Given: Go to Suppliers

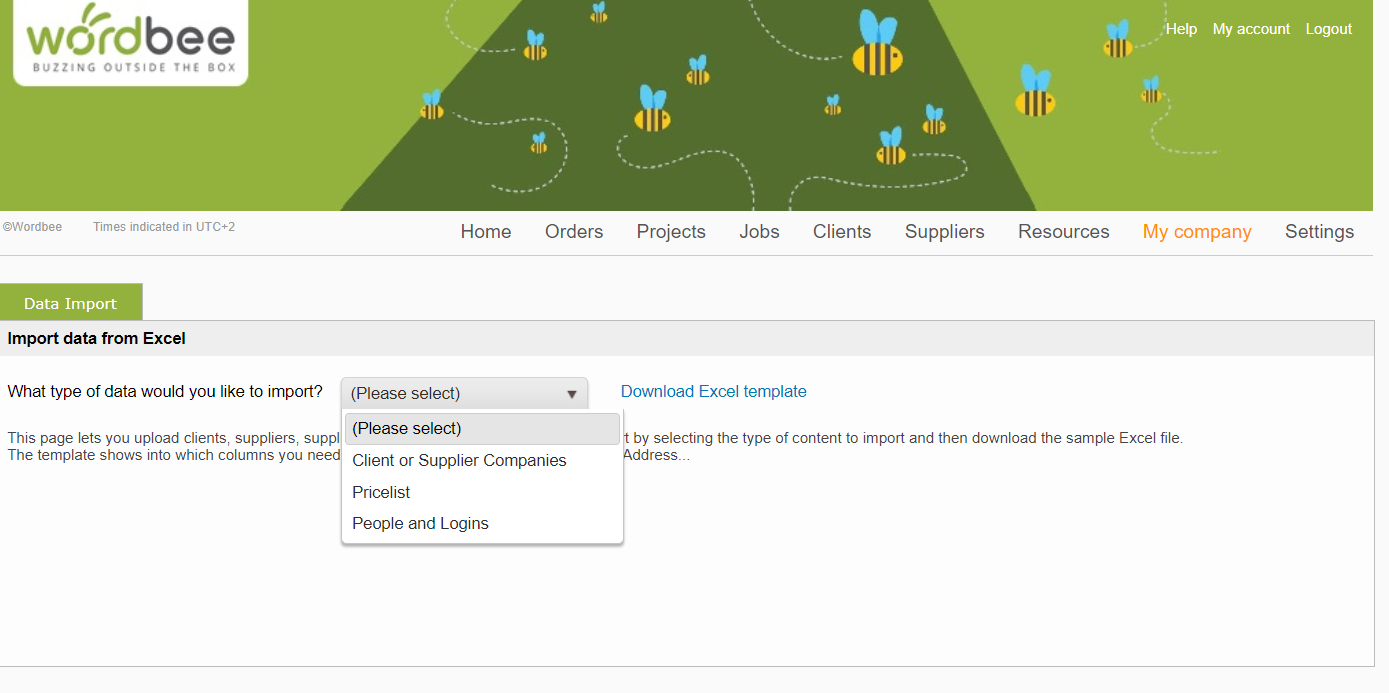Looking at the screenshot, I should [x=944, y=232].
